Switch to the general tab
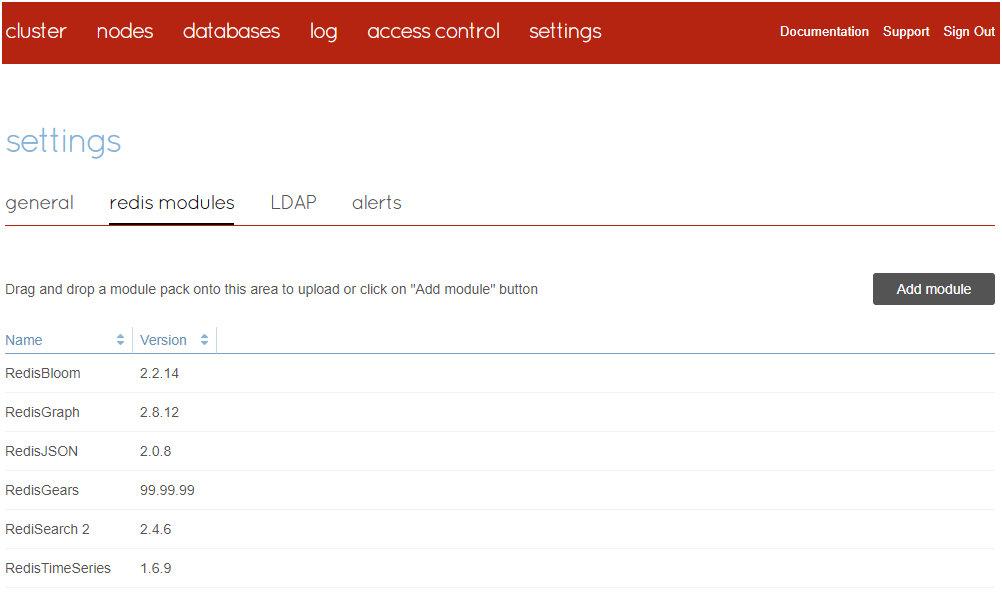This screenshot has height=595, width=1002. (x=40, y=203)
